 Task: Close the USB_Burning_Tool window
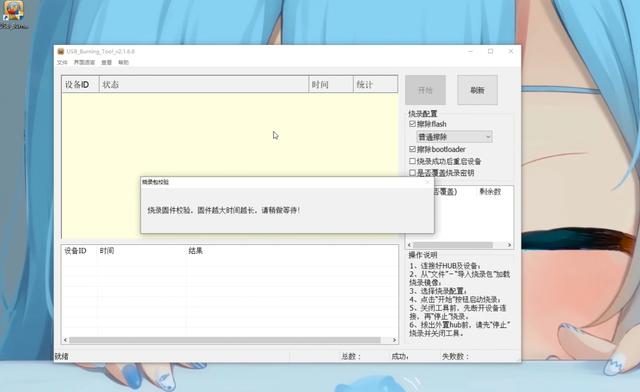point(511,51)
